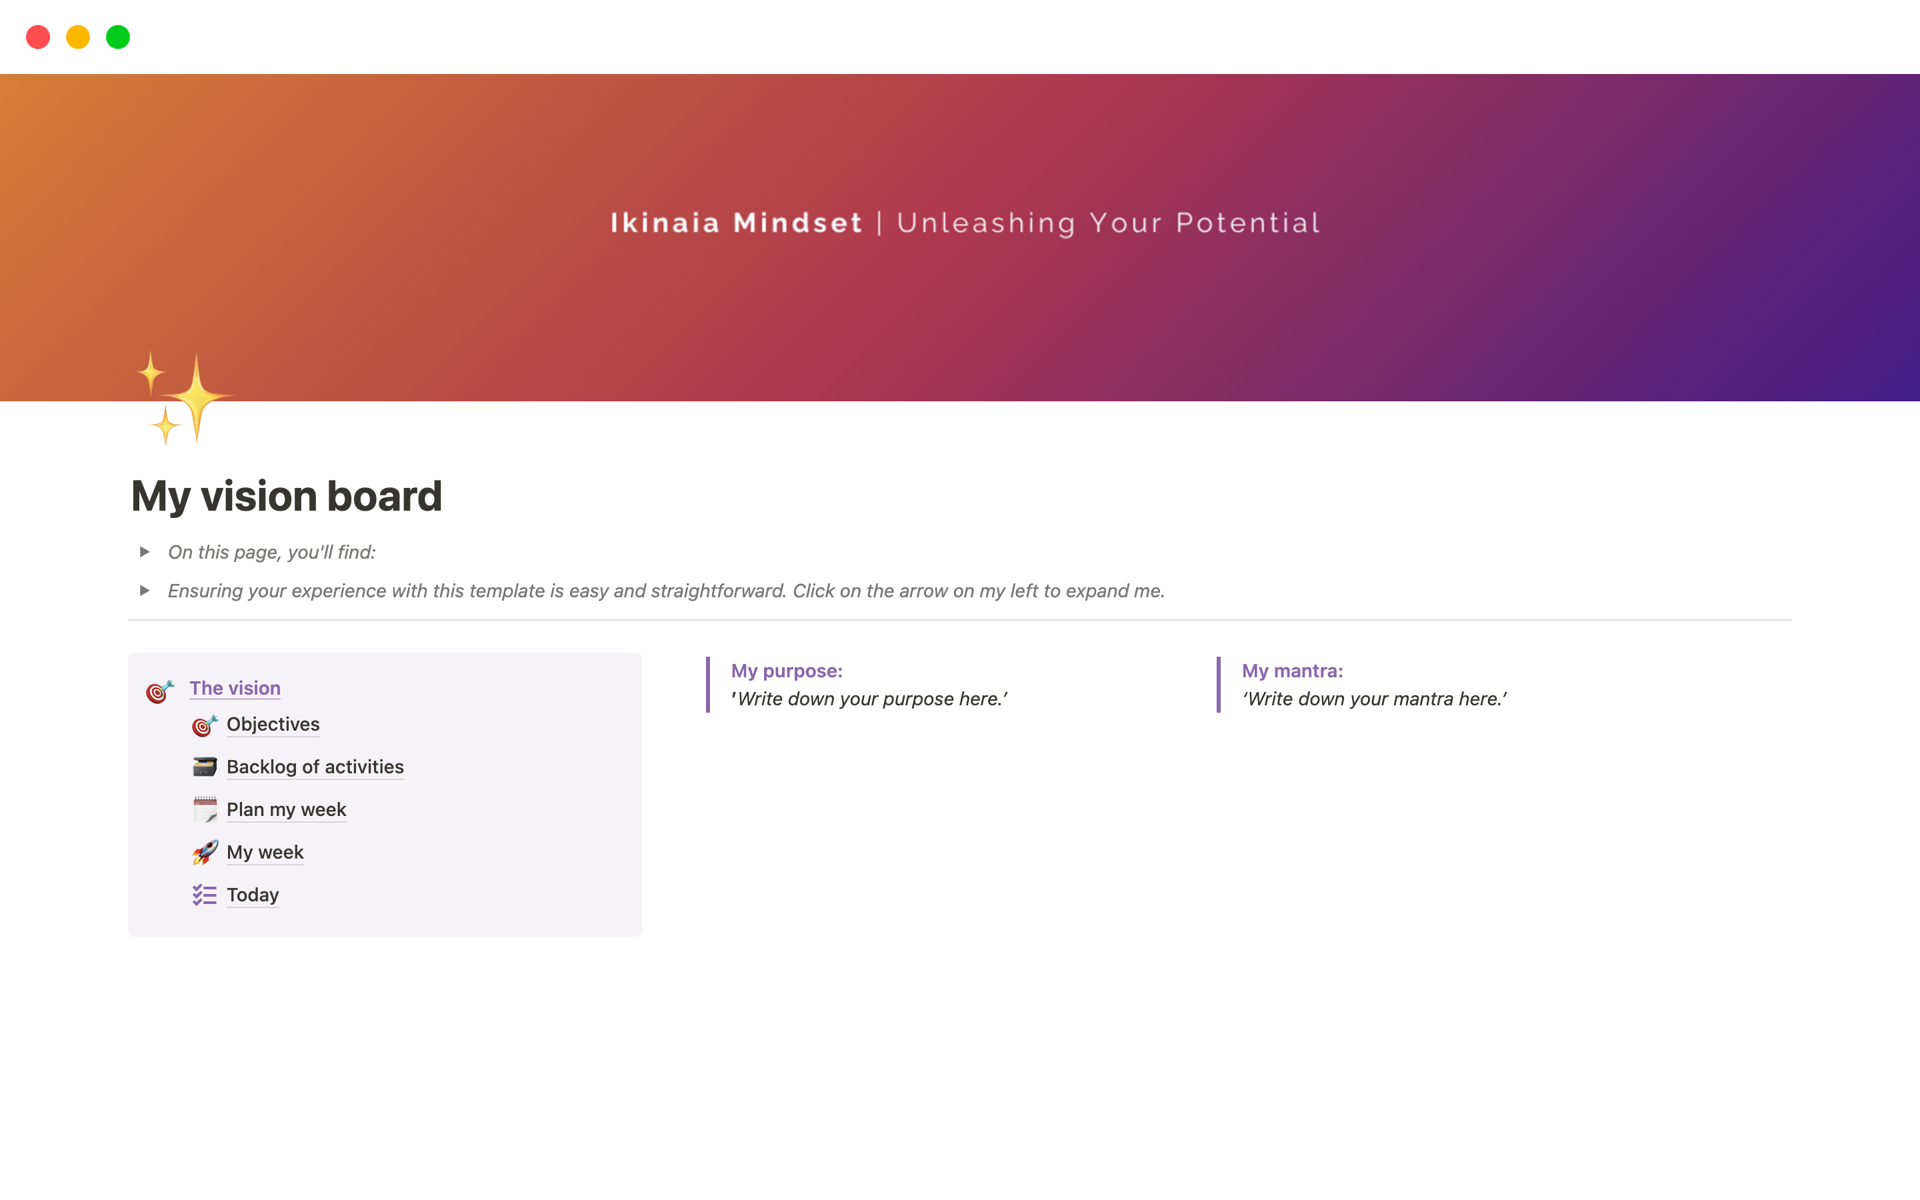Click the Backlog of activities drawer icon
This screenshot has height=1200, width=1920.
click(x=204, y=767)
